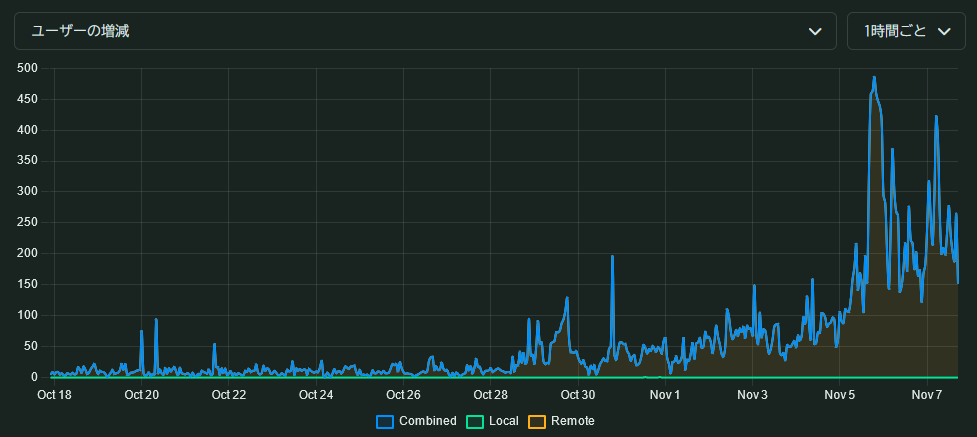Open the ユーザーの増減 chart type dropdown

pos(424,31)
